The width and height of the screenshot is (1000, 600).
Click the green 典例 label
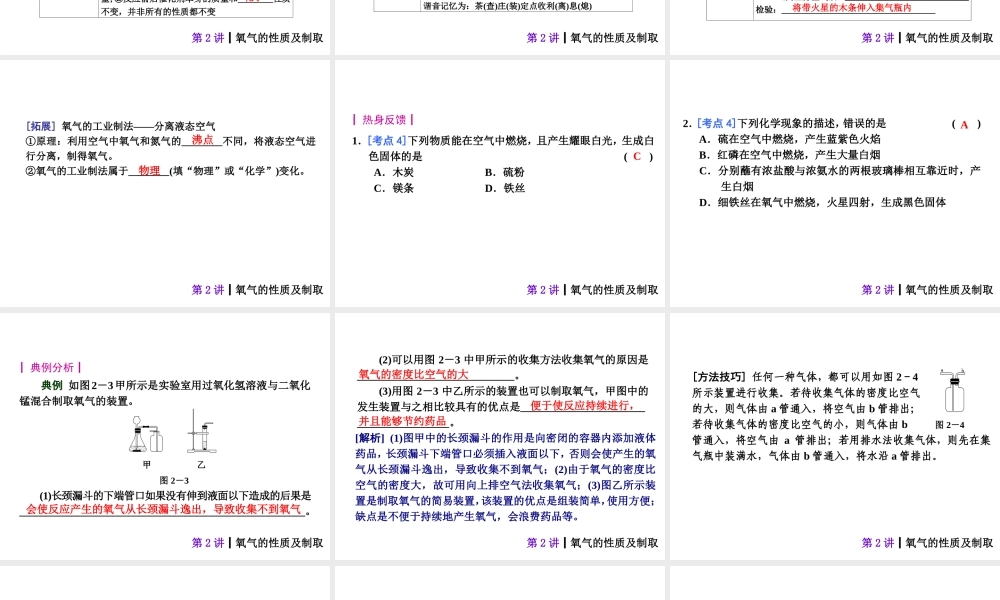52,385
